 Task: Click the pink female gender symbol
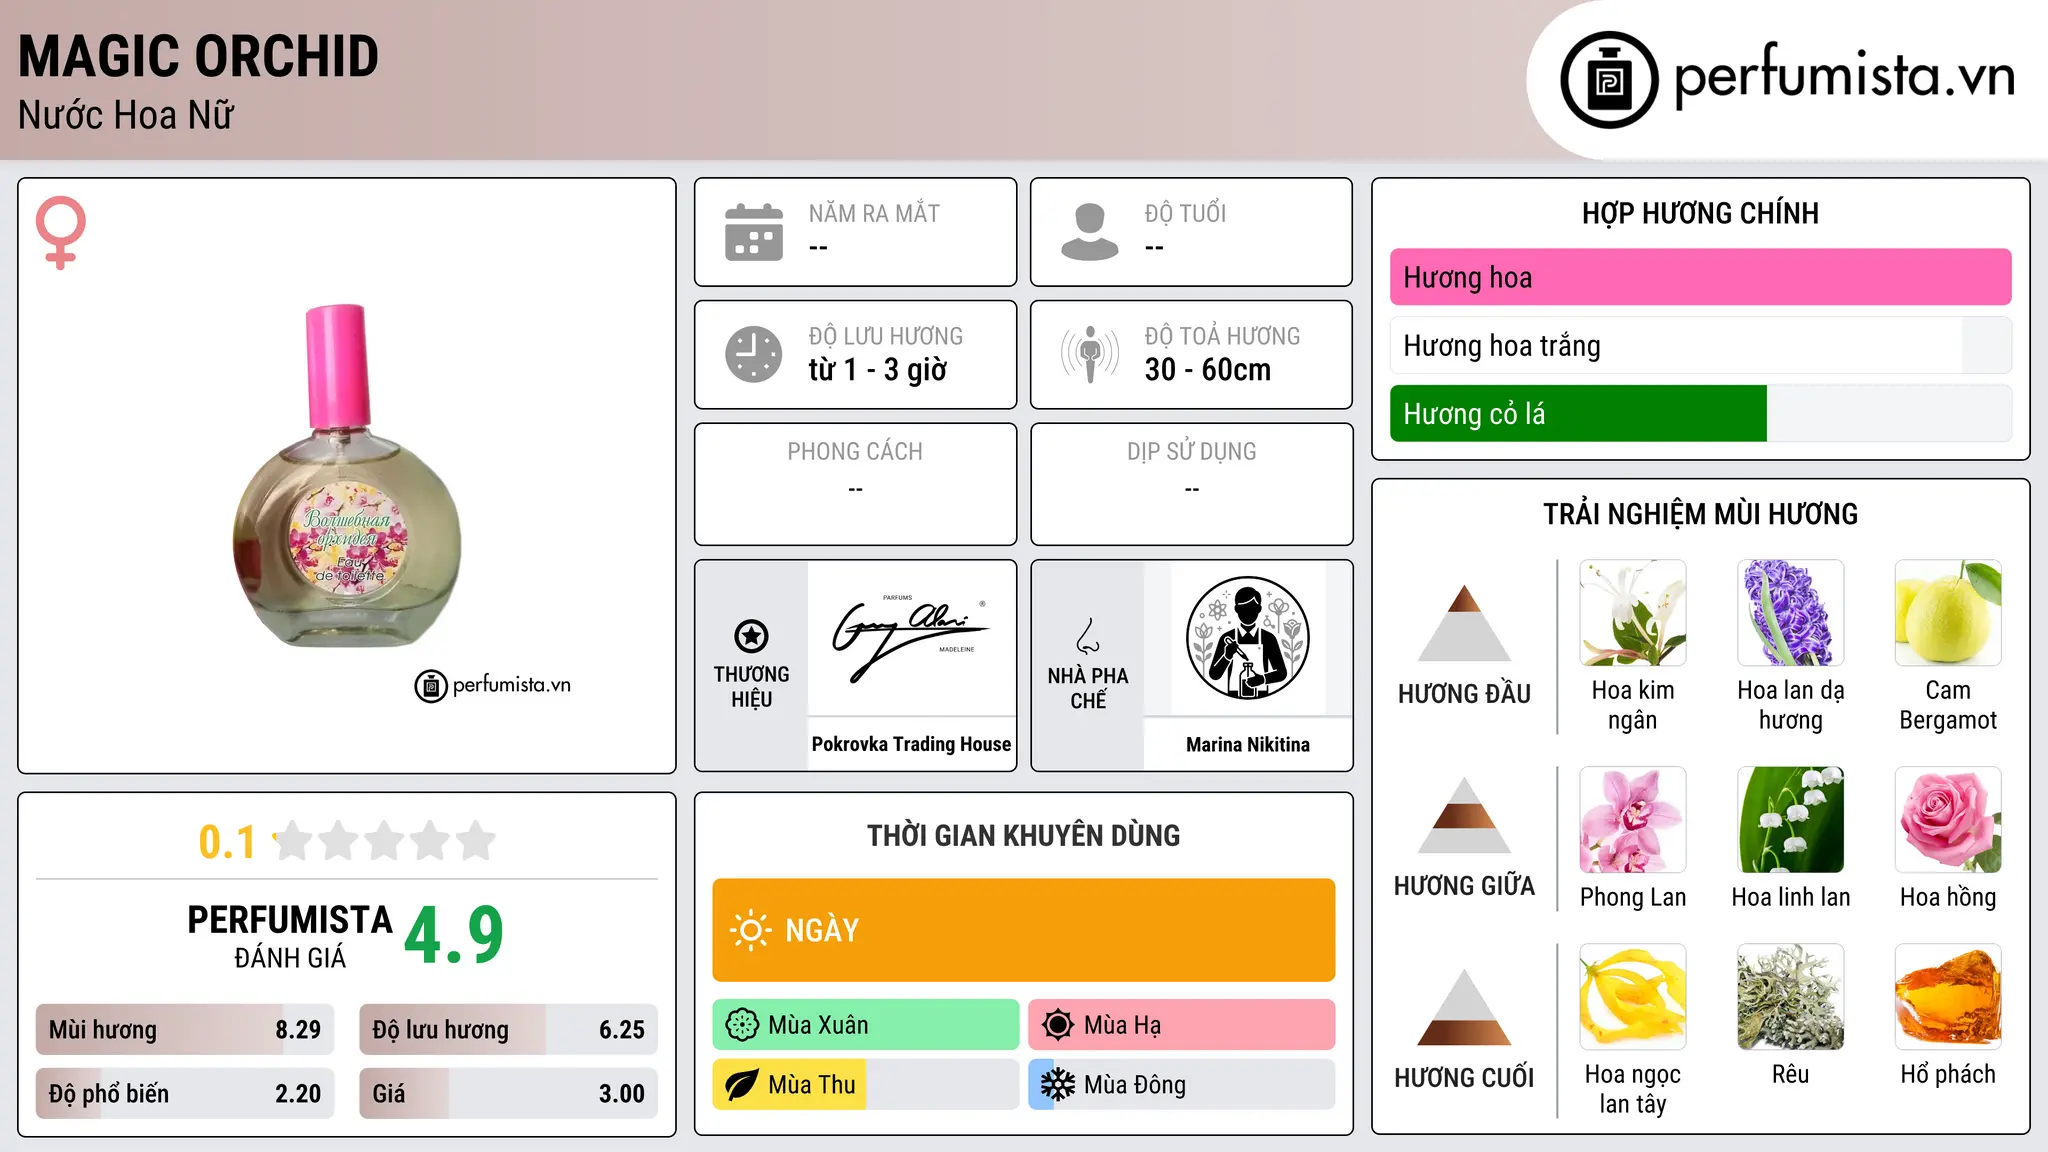point(60,232)
